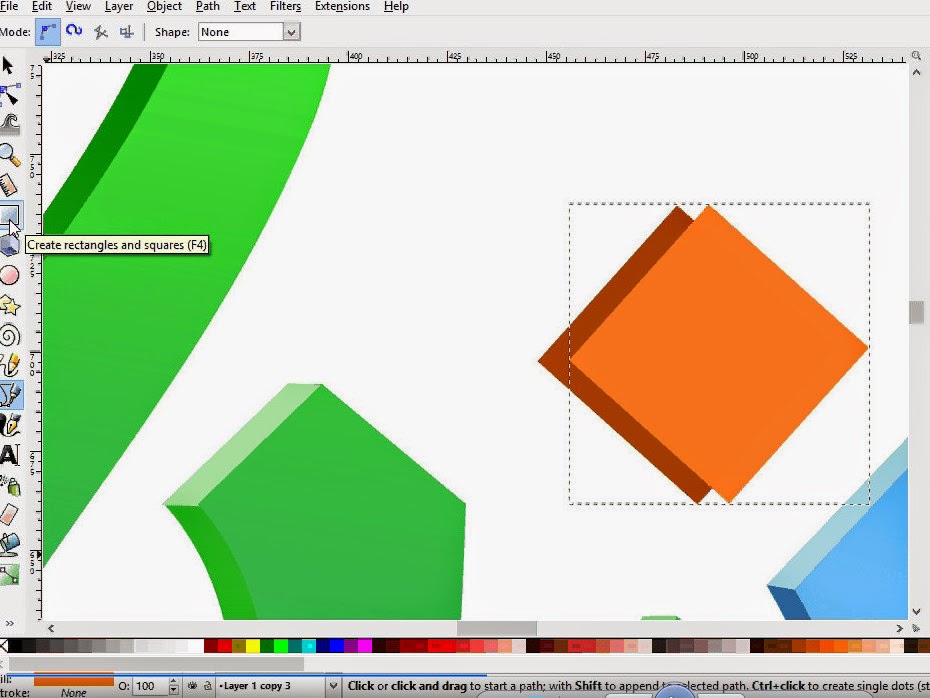Click the Shape combo box arrow
Image resolution: width=930 pixels, height=698 pixels.
[291, 33]
